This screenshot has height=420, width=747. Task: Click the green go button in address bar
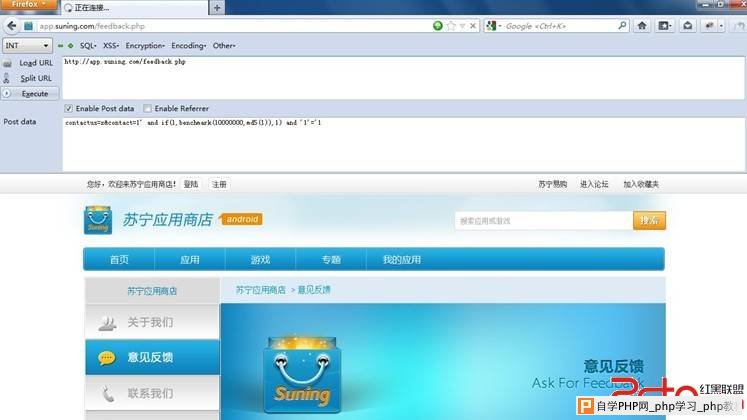[x=437, y=26]
